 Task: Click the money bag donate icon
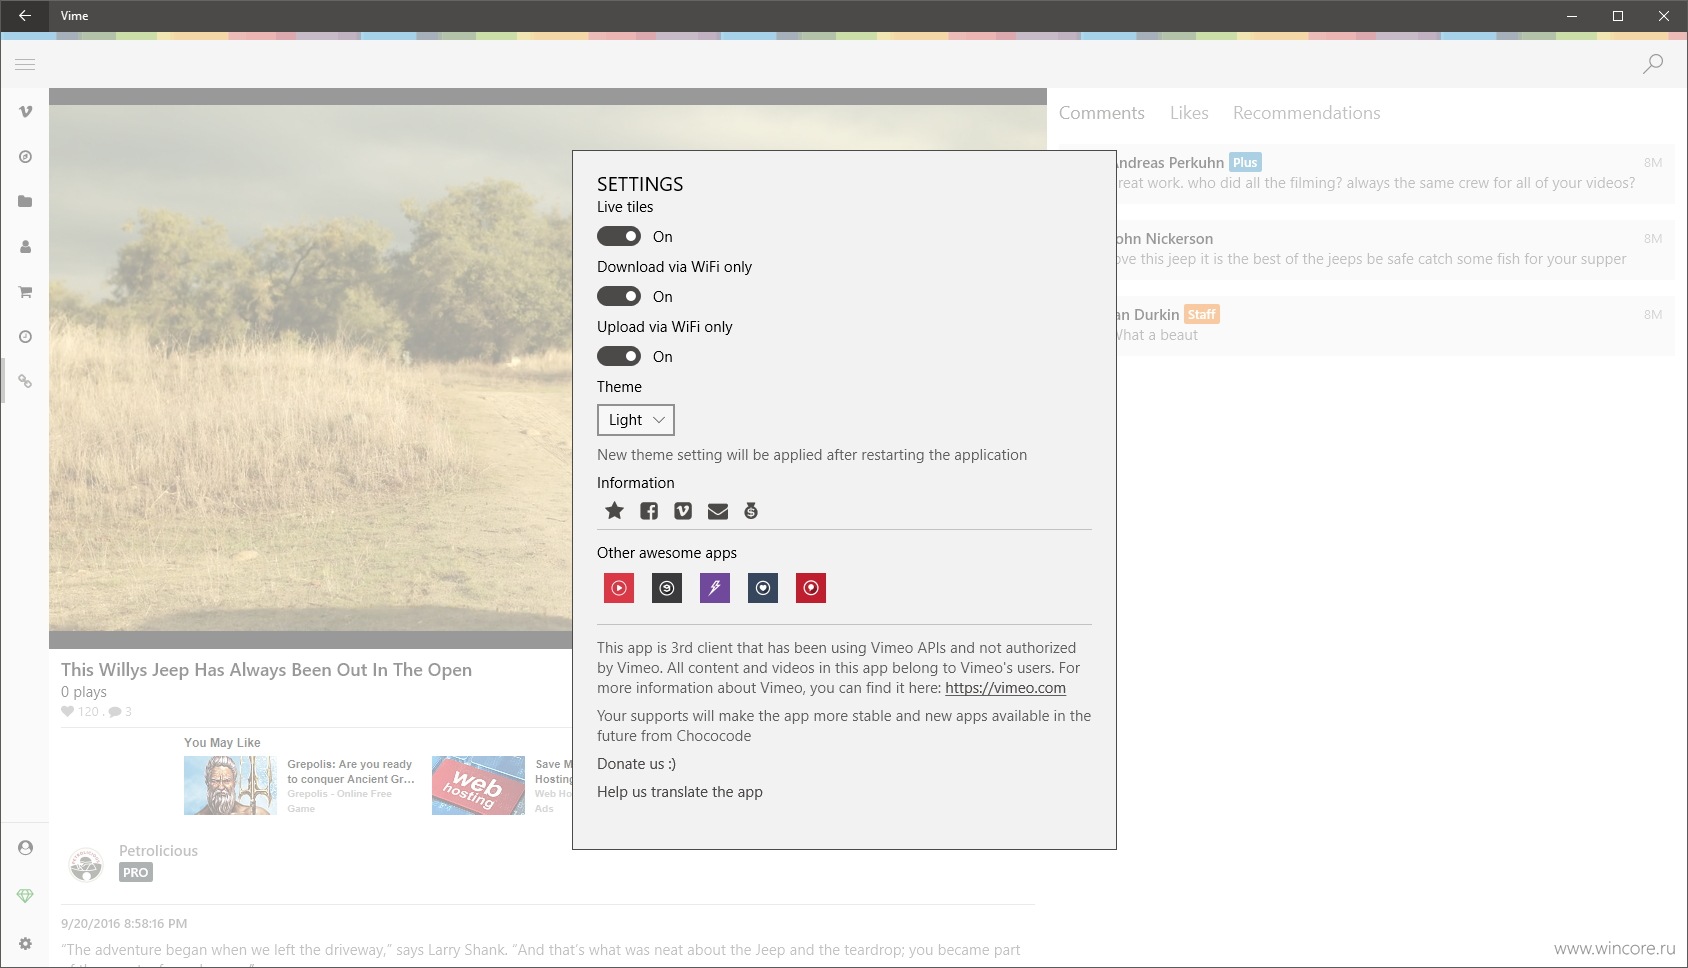click(x=751, y=511)
